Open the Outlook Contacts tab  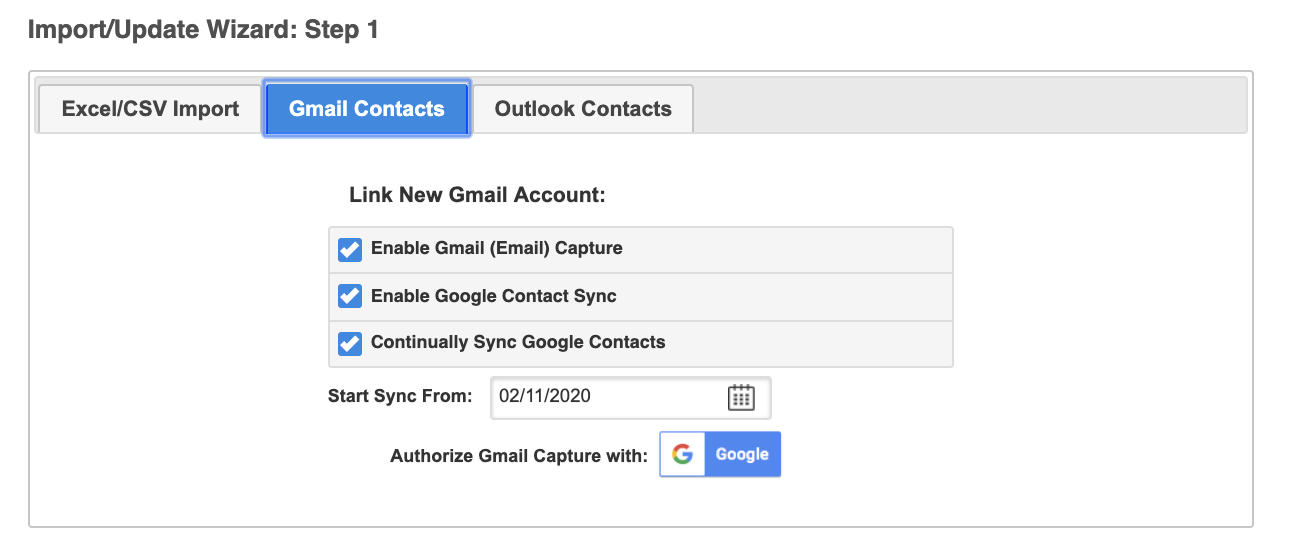click(583, 109)
